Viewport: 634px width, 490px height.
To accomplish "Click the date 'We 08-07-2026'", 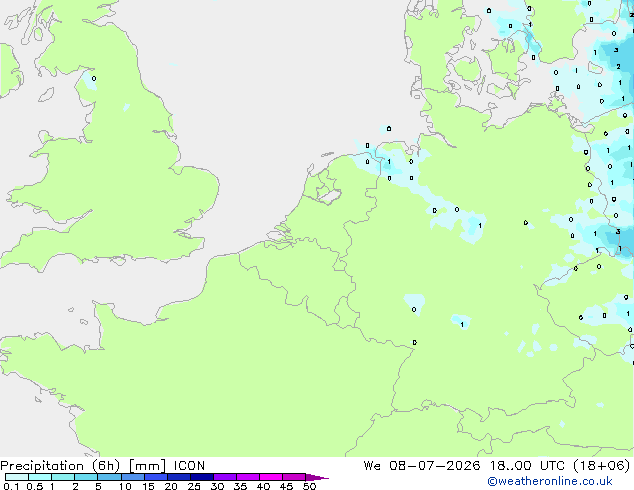I will pyautogui.click(x=422, y=466).
